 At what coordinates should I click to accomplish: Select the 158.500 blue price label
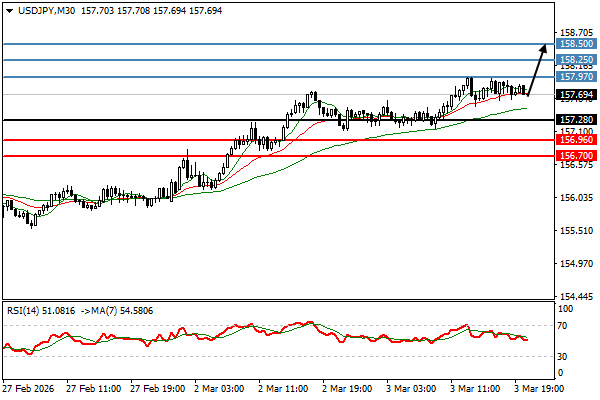point(576,44)
